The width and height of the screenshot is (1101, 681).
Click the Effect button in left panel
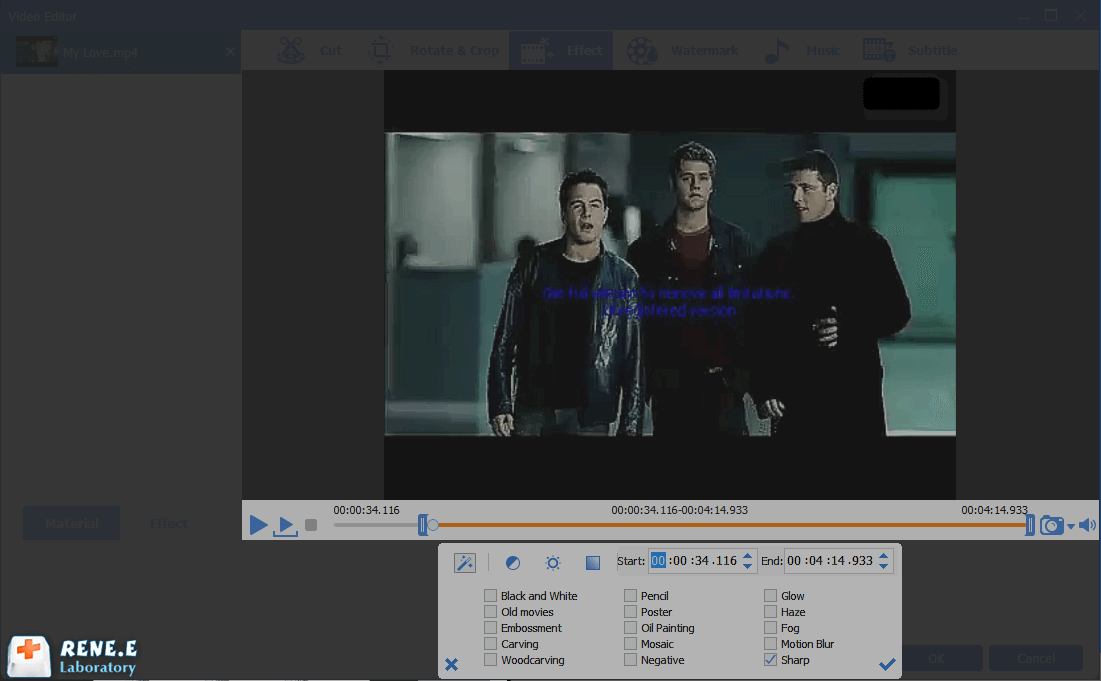(x=169, y=523)
